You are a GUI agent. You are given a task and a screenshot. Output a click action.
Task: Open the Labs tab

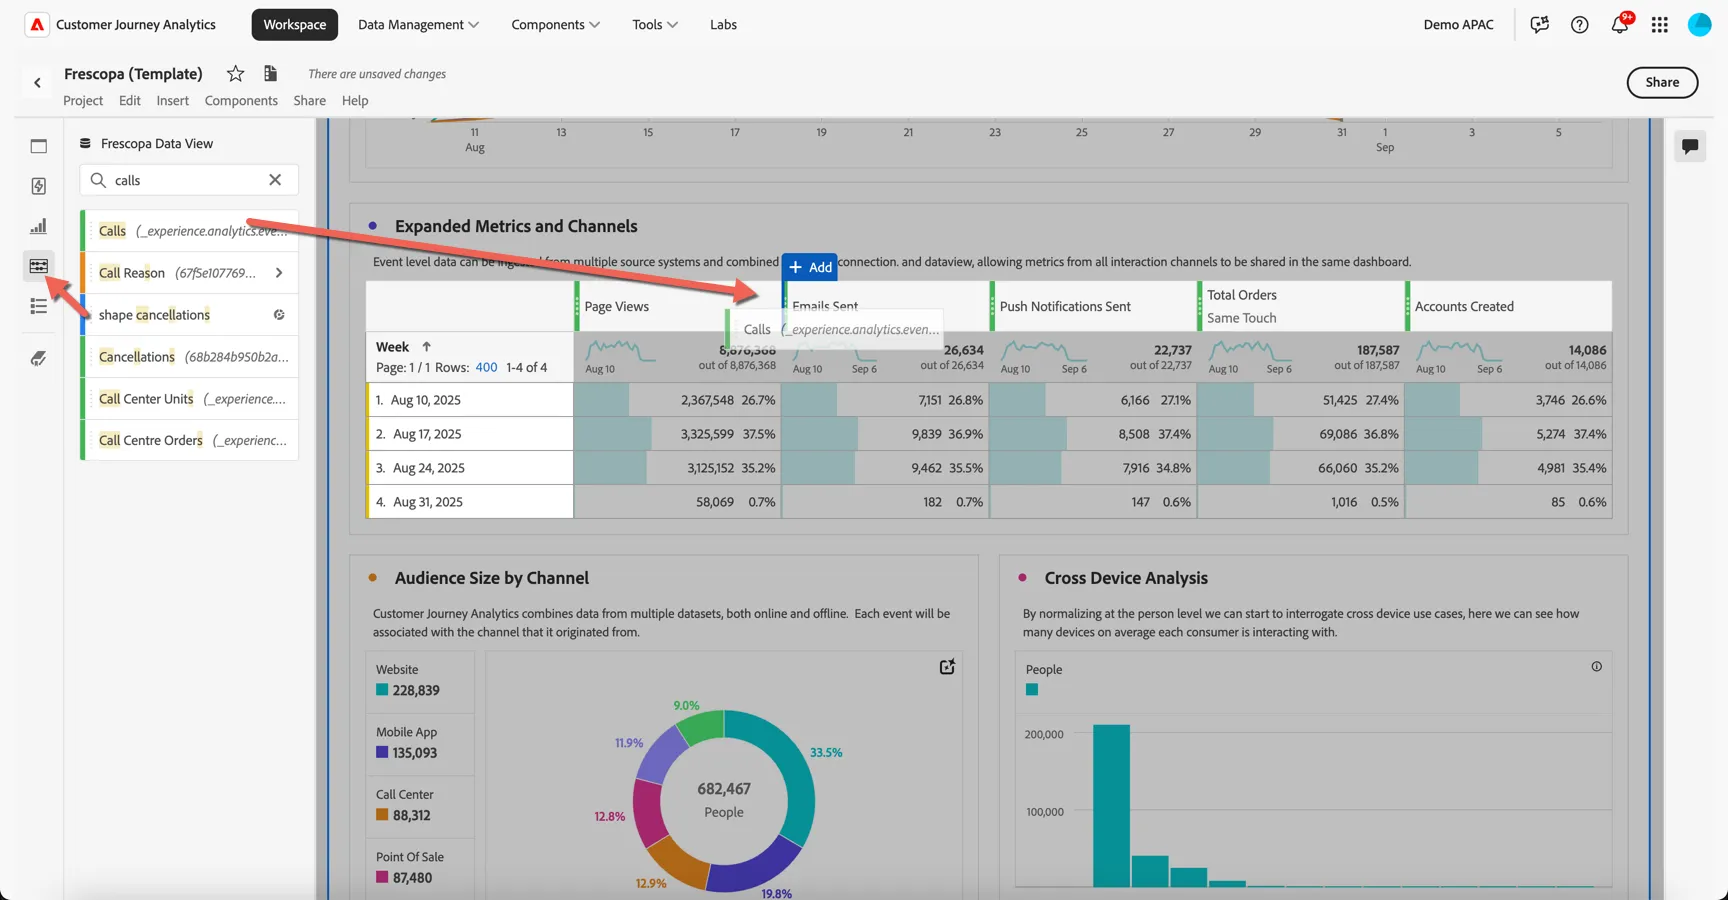723,25
